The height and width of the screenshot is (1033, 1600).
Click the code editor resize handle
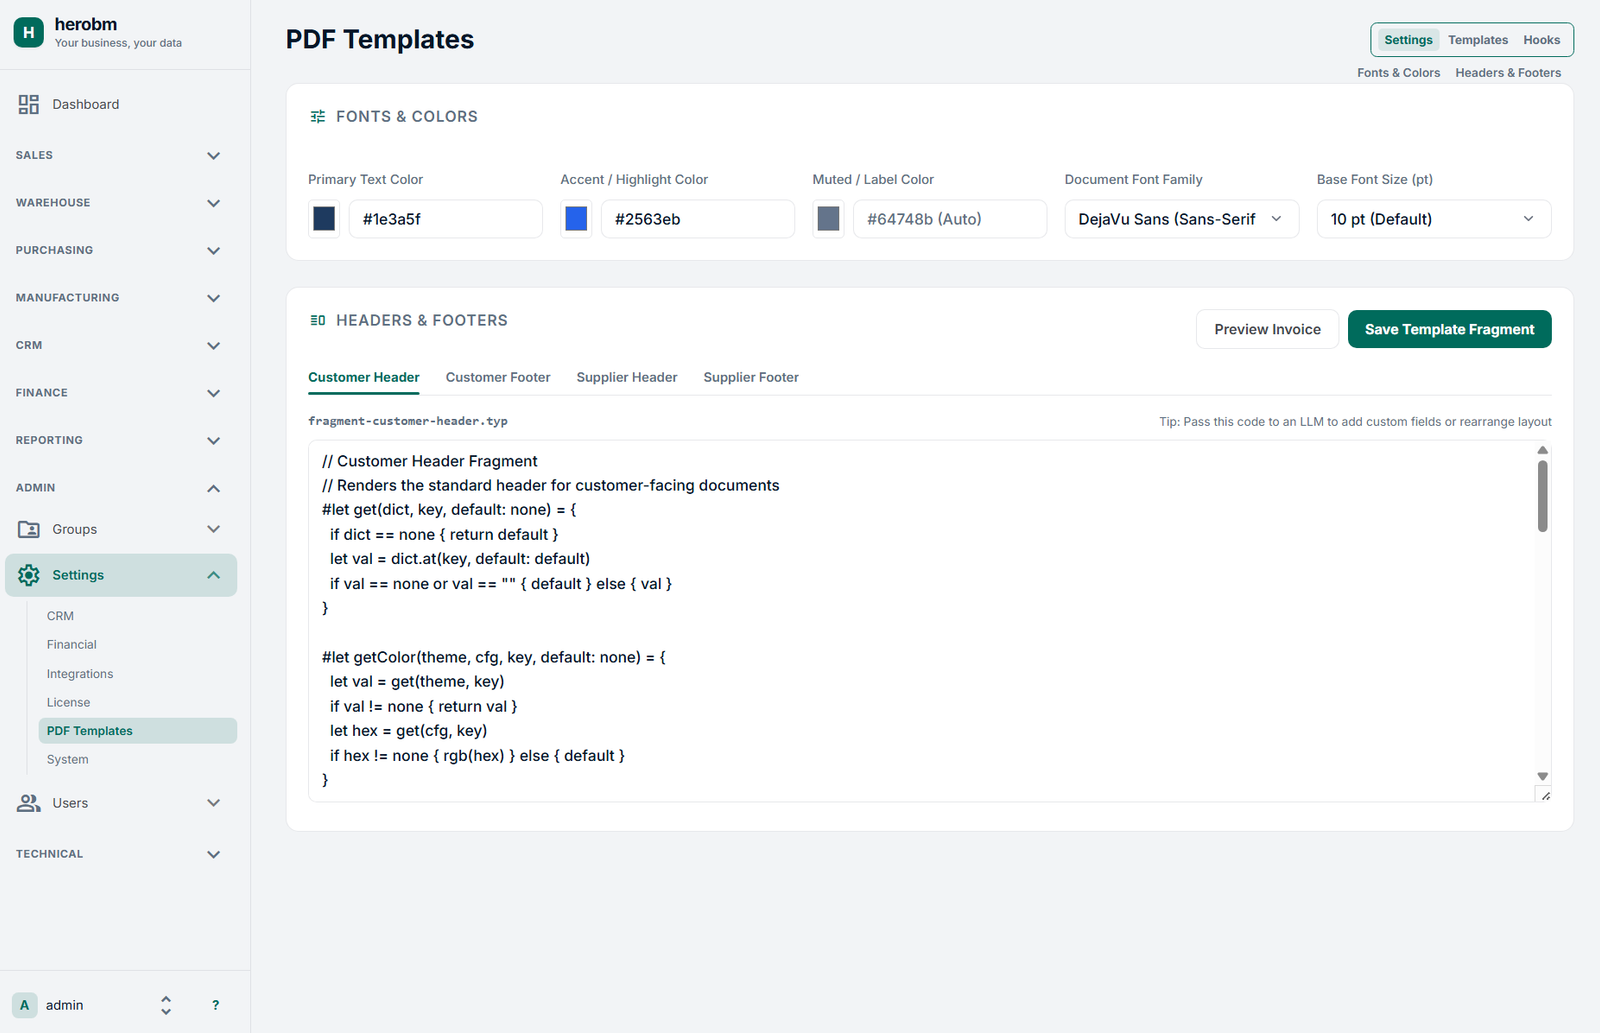pyautogui.click(x=1545, y=796)
